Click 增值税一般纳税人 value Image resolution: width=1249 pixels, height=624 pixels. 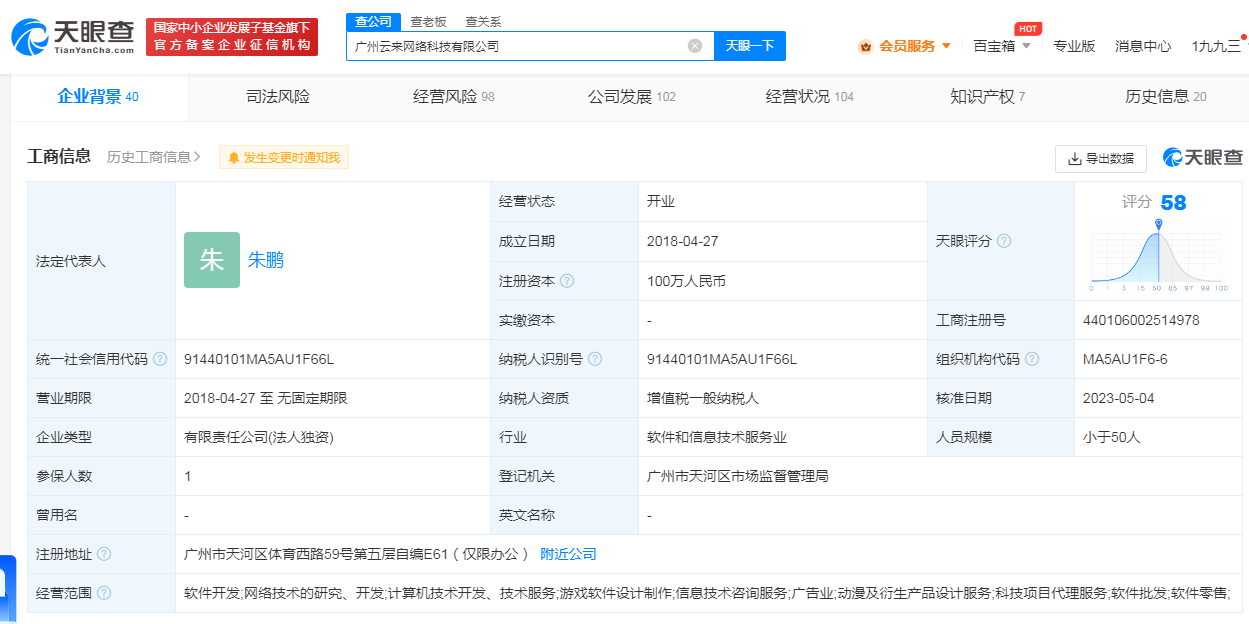(703, 398)
